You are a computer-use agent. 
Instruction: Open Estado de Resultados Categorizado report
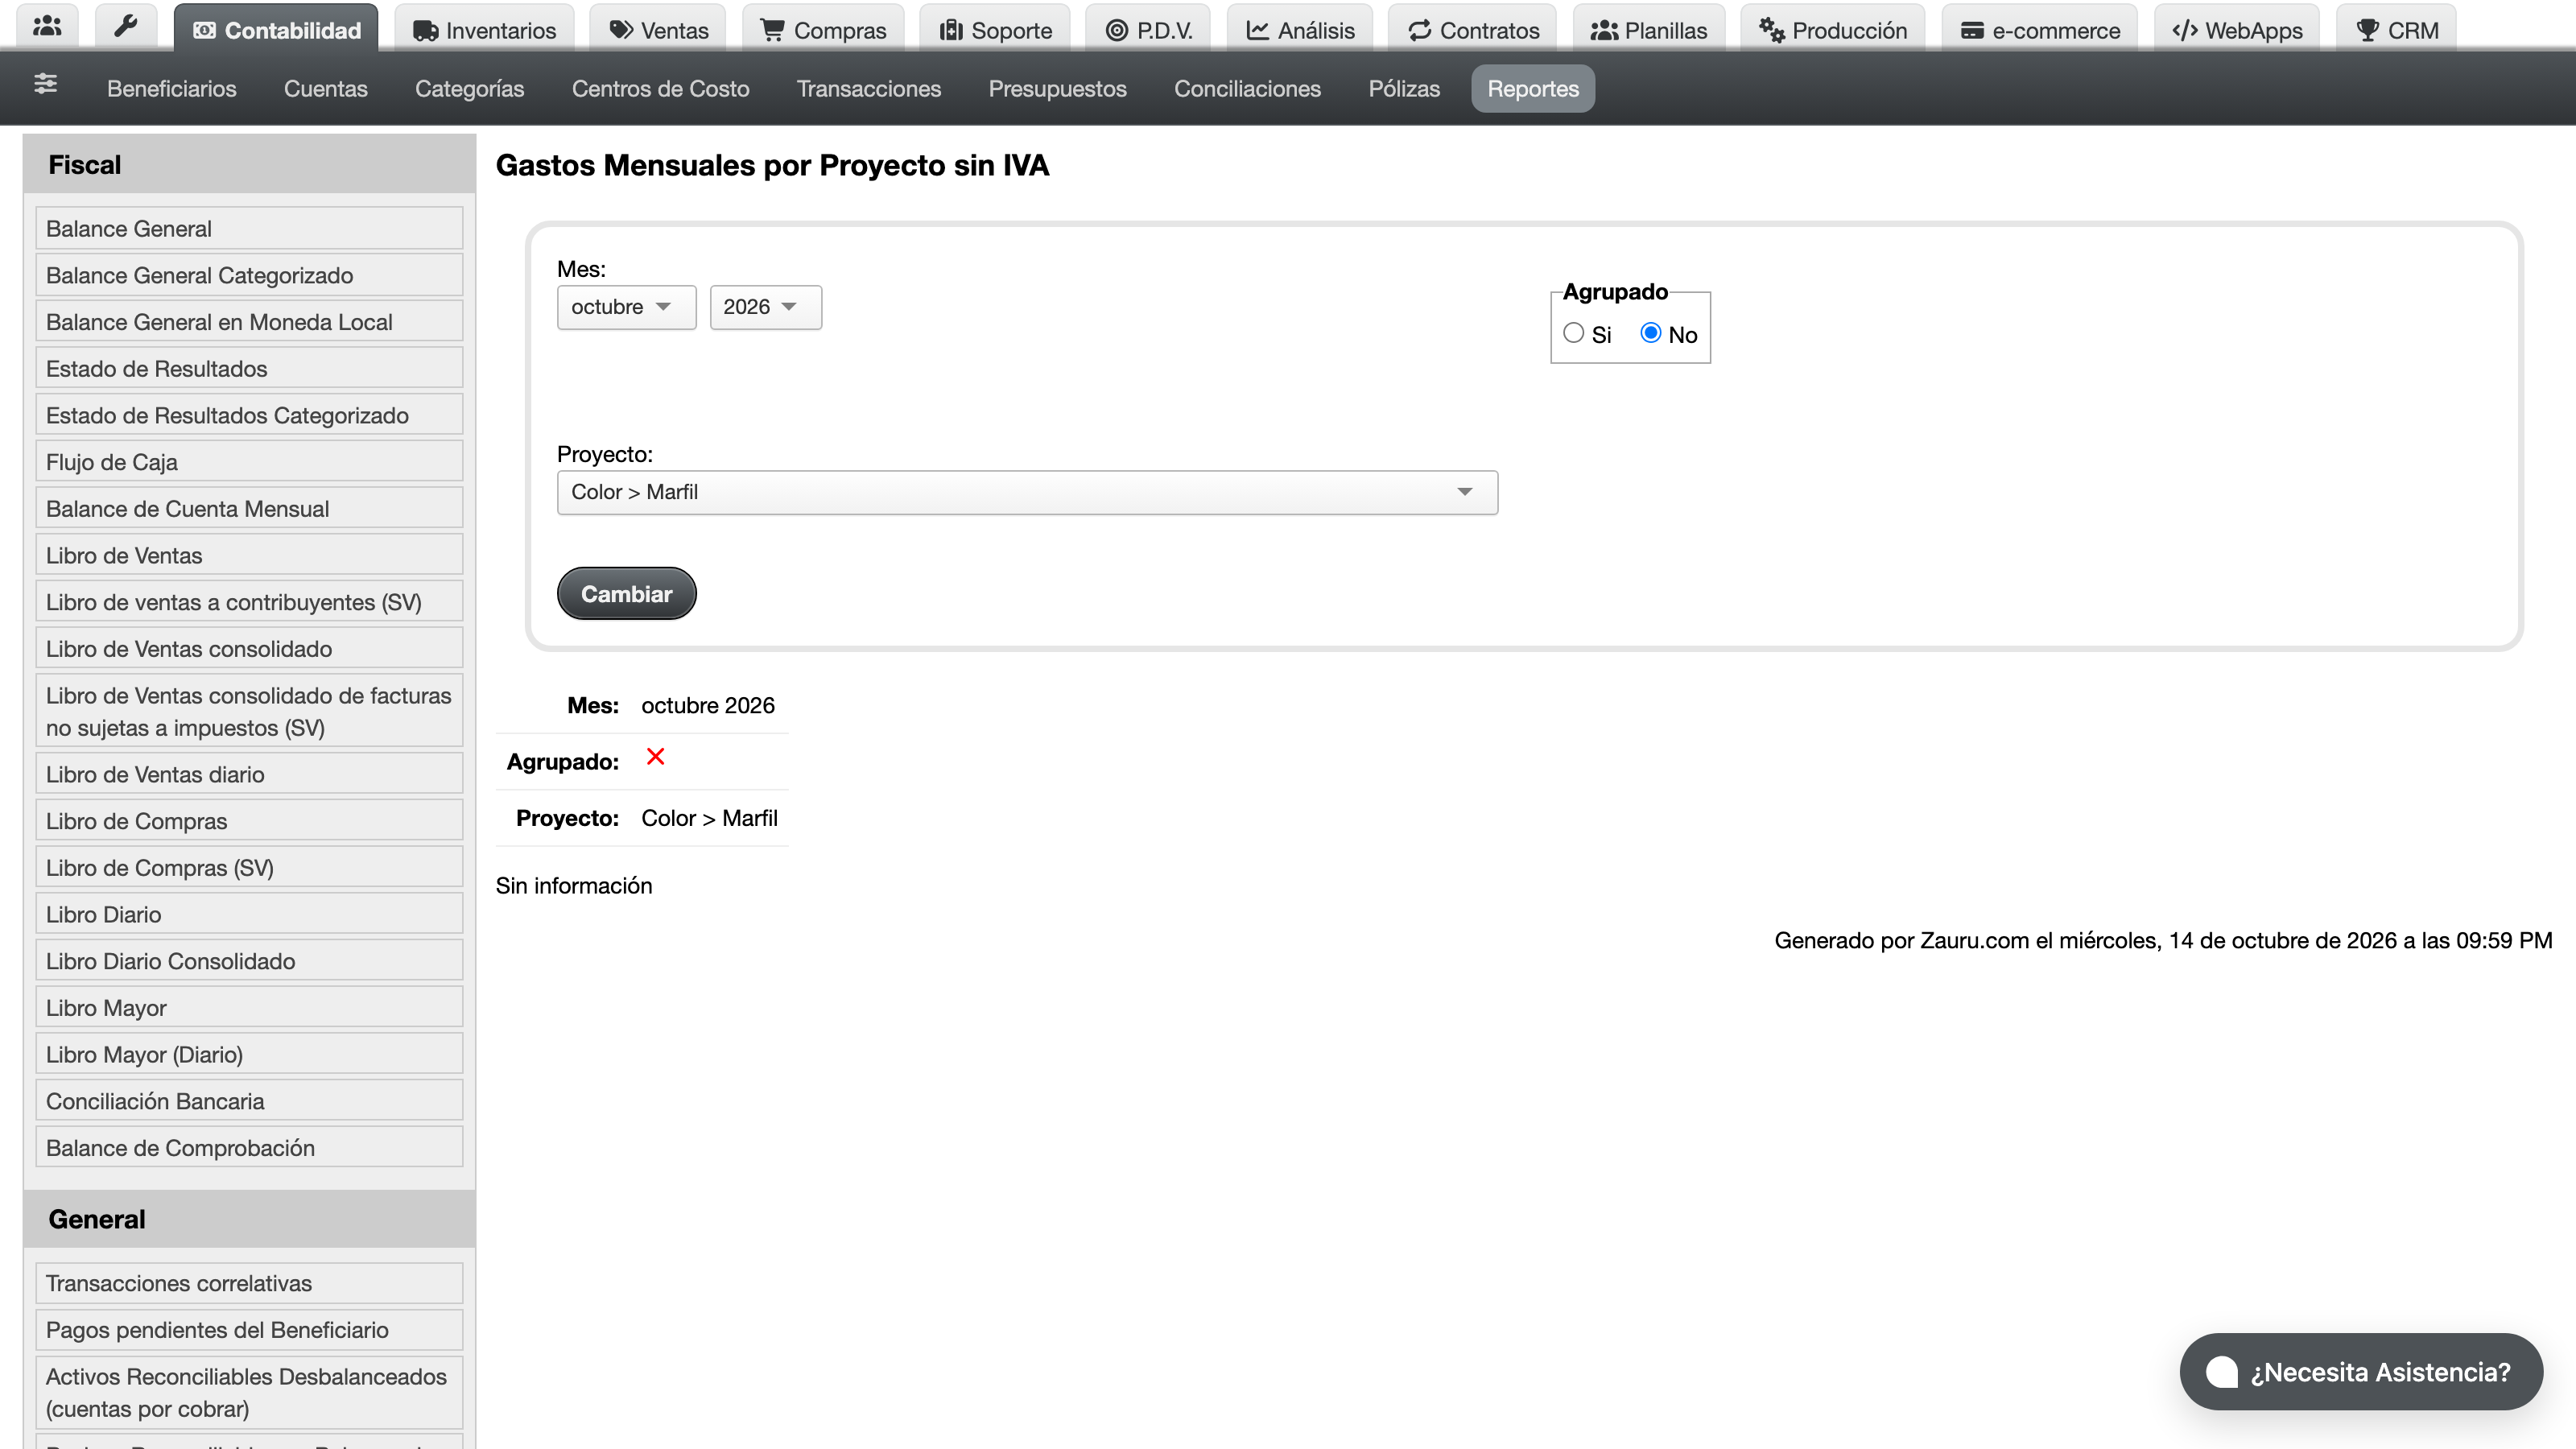click(249, 415)
